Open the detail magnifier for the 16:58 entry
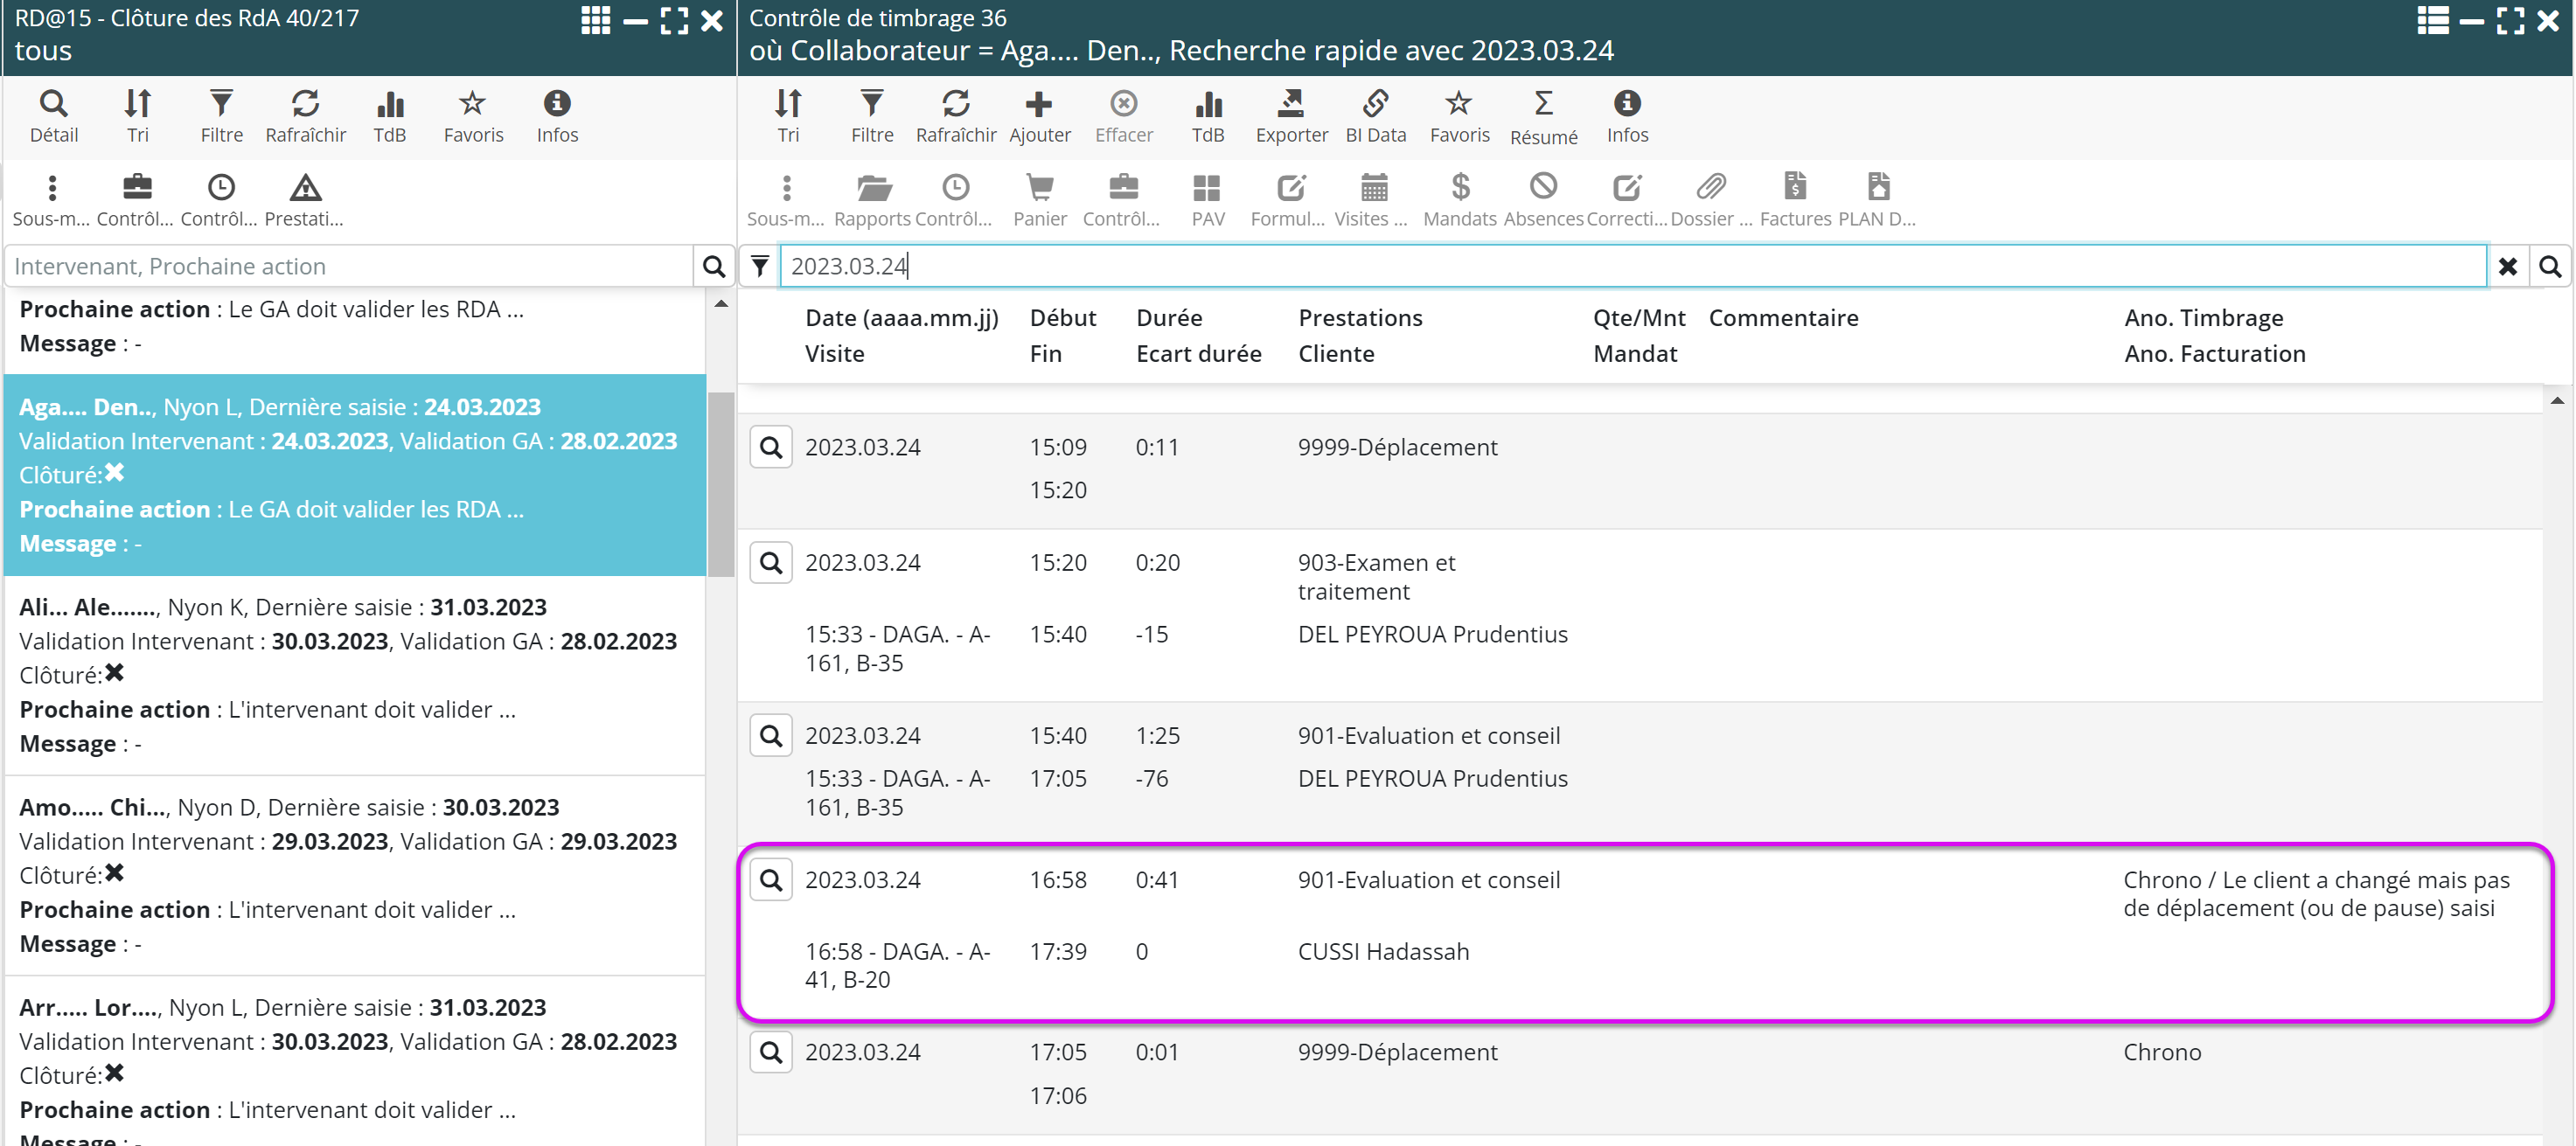Image resolution: width=2576 pixels, height=1146 pixels. 771,880
